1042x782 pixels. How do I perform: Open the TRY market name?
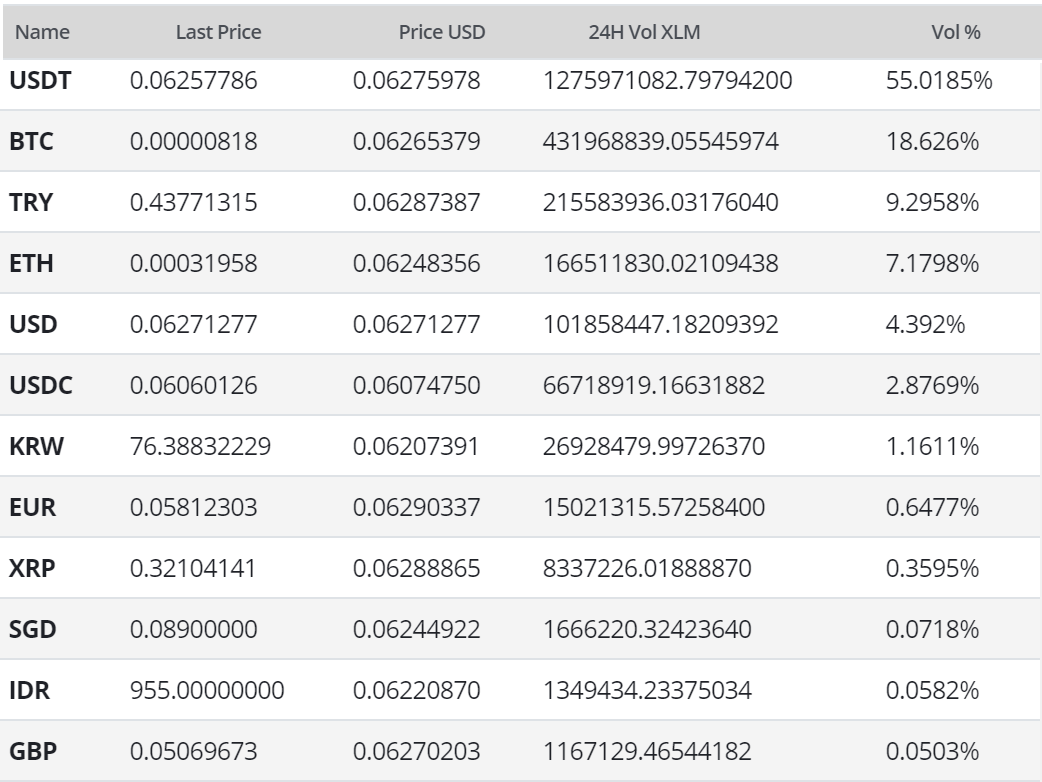(x=31, y=203)
